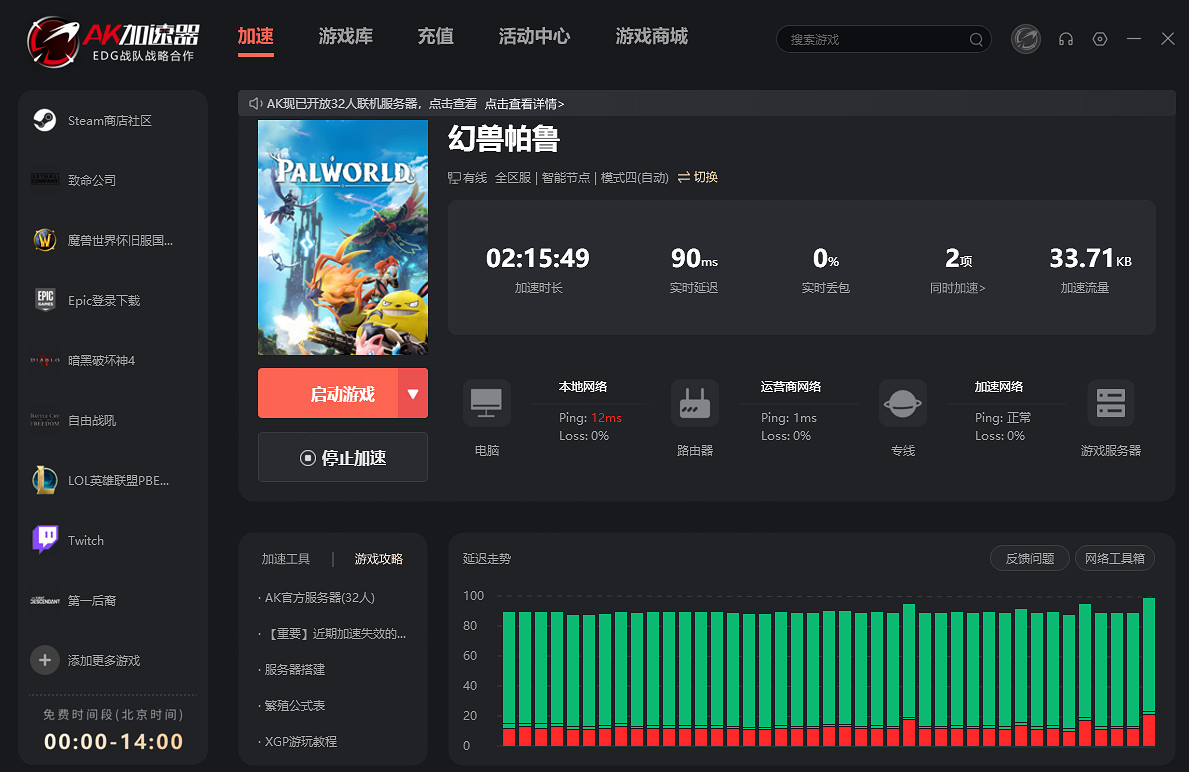
Task: Select the LOL英雄联盟PBE game icon
Action: tap(44, 480)
